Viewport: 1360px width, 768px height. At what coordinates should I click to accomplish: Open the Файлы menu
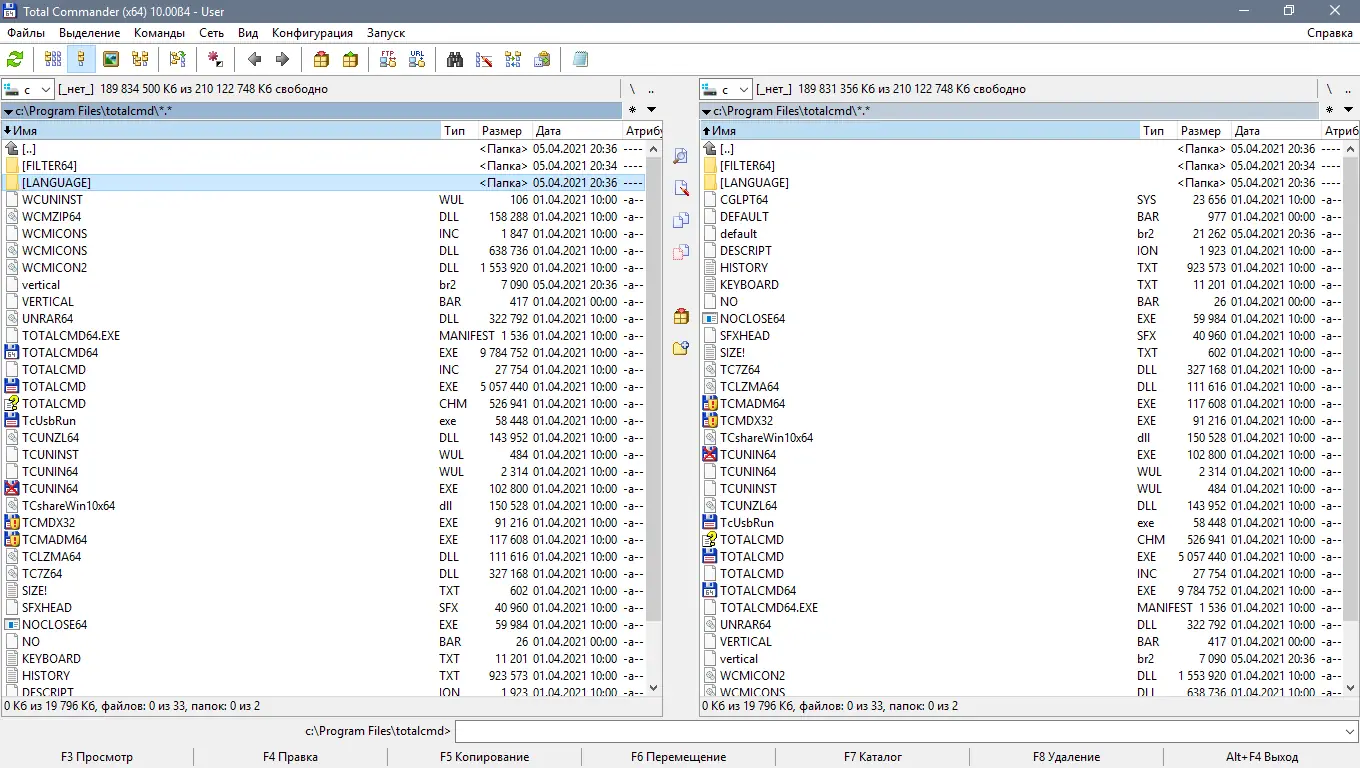[x=26, y=32]
